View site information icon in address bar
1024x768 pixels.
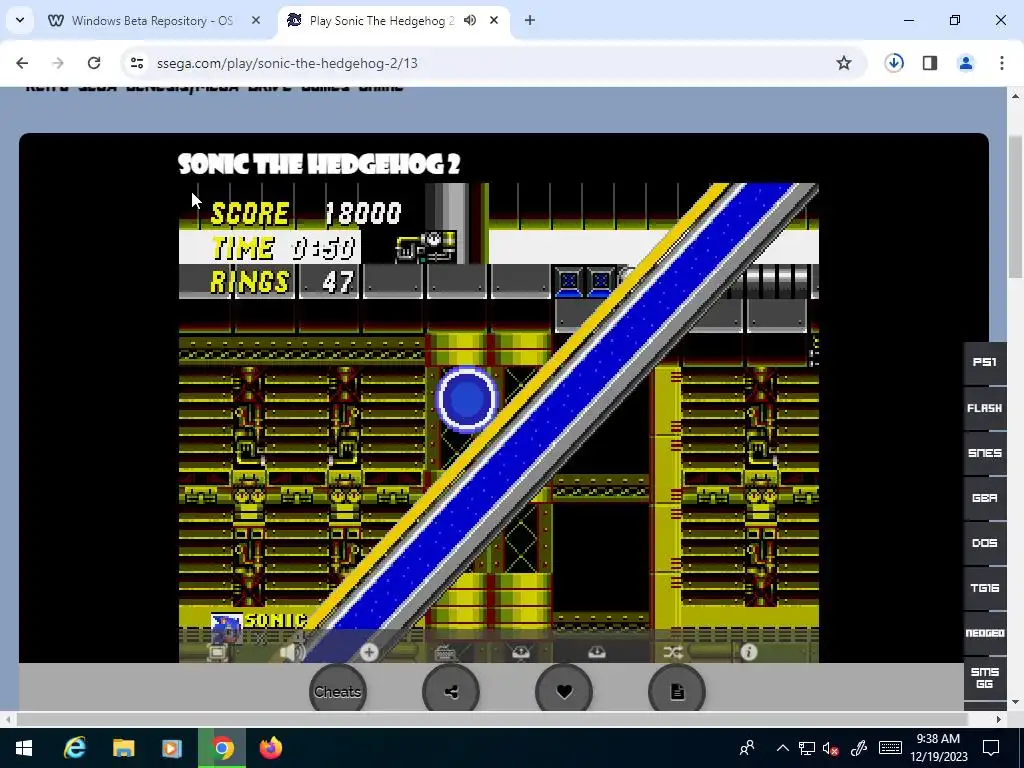point(136,63)
